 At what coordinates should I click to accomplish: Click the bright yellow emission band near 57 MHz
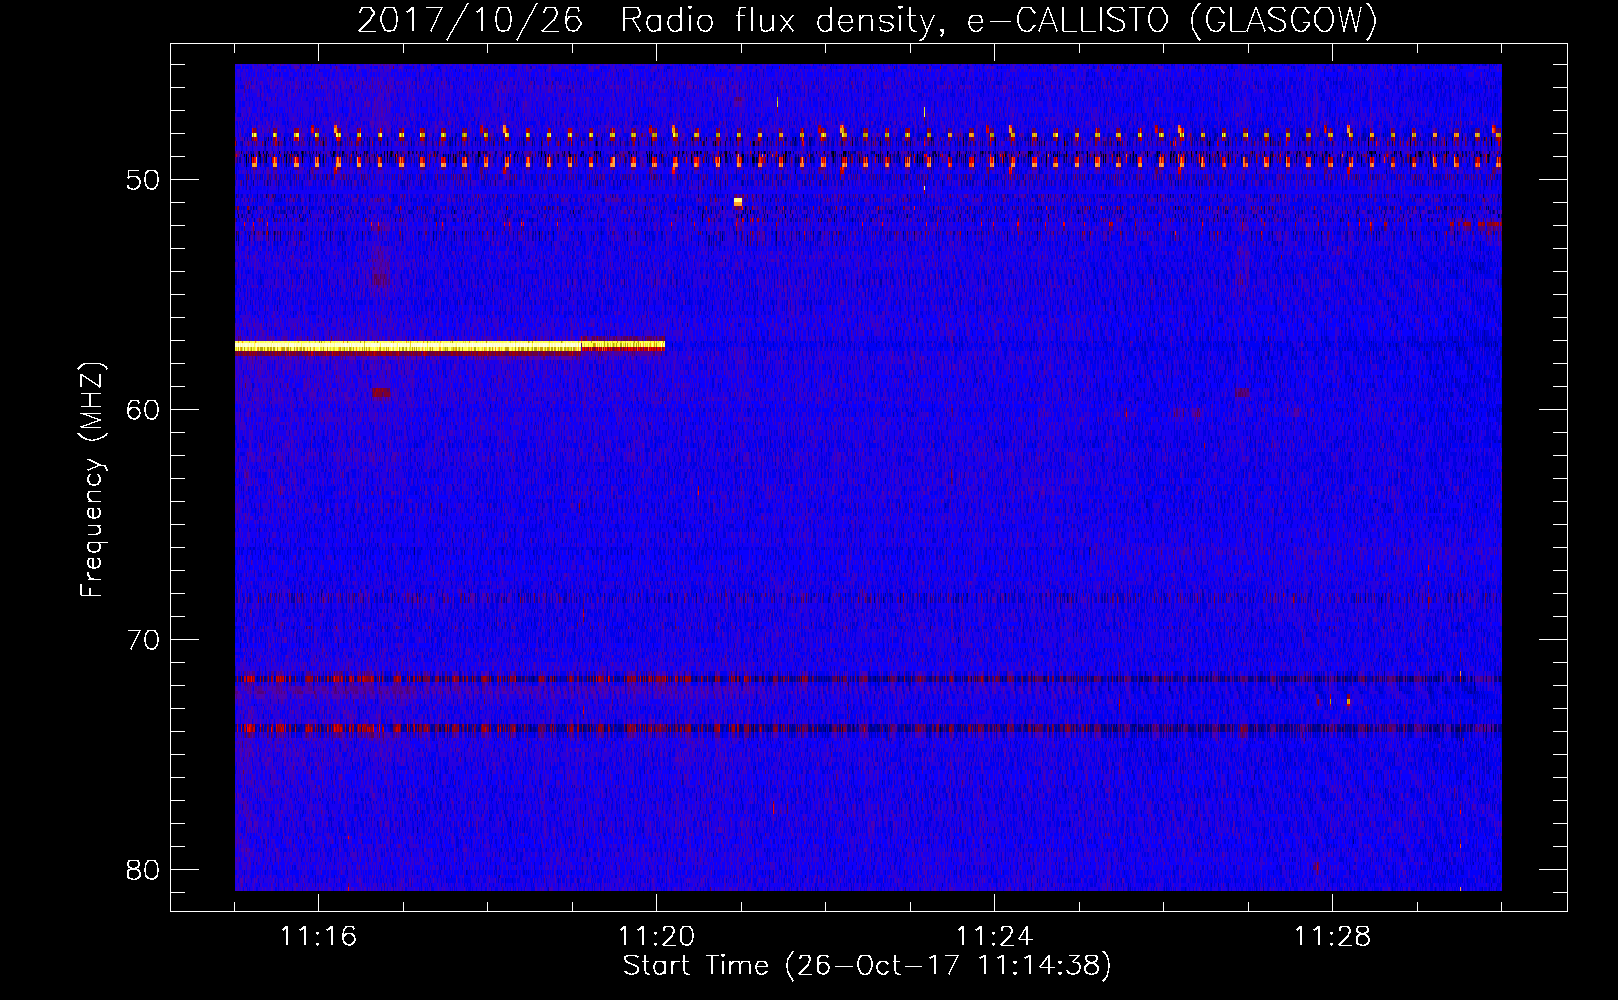click(449, 346)
